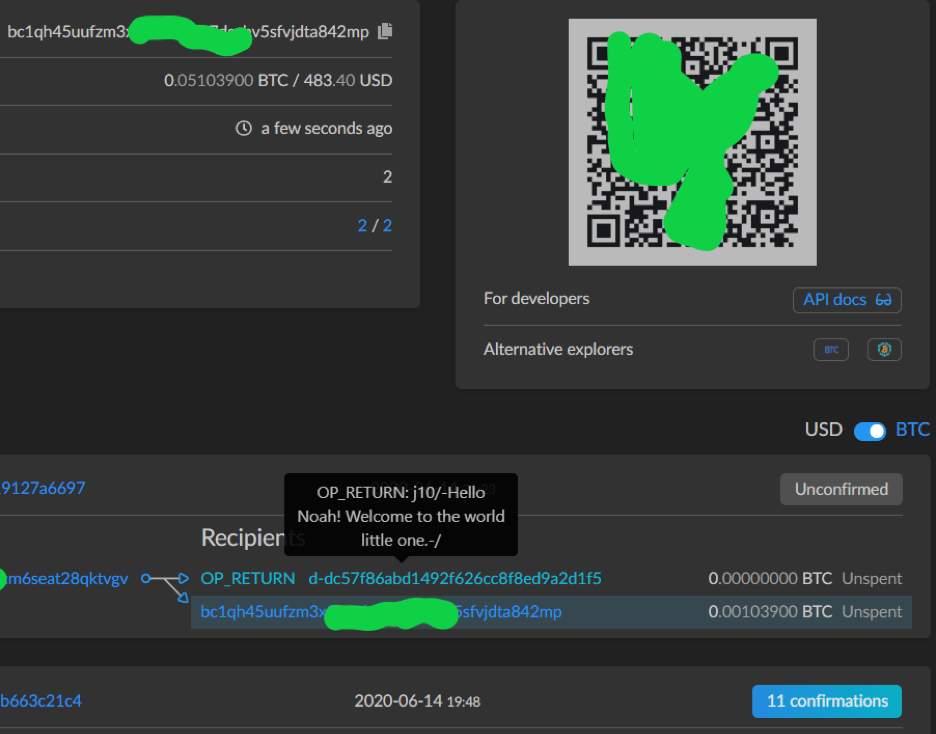Click the balance '0.05103900 BTC / 483.40 USD'
The image size is (936, 734).
278,81
